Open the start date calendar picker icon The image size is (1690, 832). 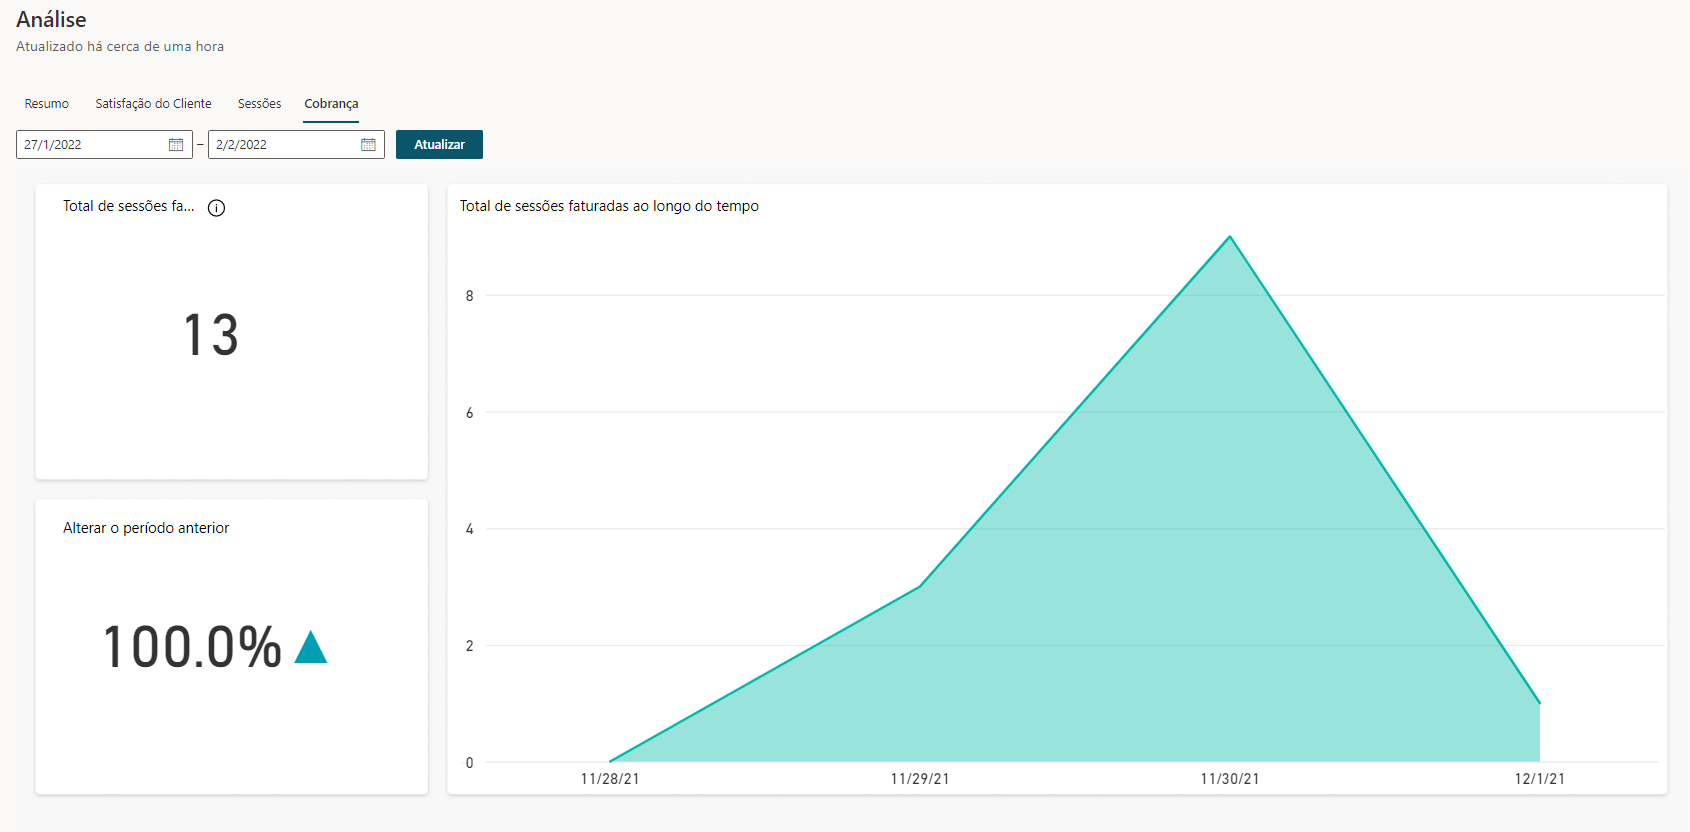pos(176,145)
